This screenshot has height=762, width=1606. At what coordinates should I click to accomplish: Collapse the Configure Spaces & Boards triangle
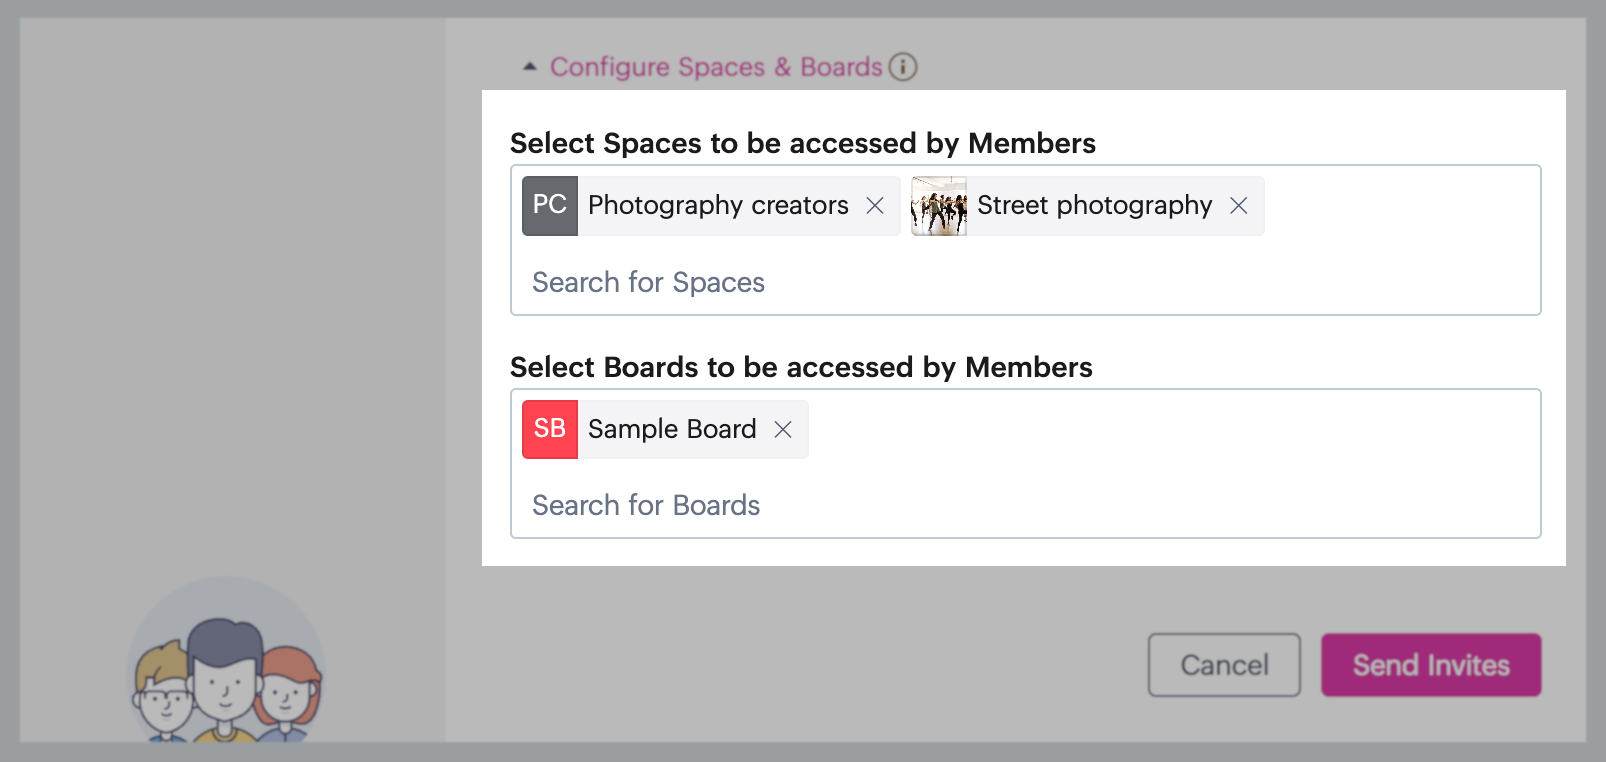coord(530,67)
